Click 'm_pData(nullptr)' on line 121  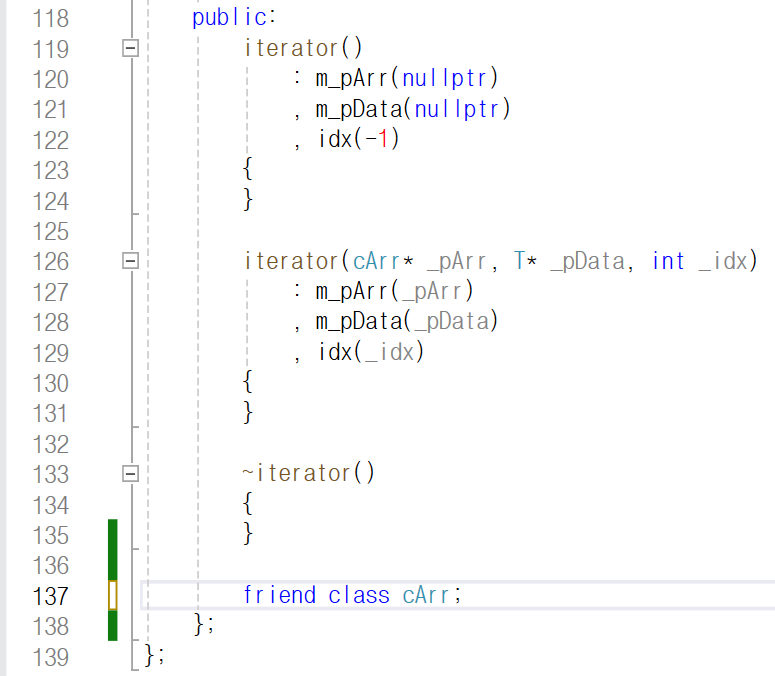click(413, 109)
